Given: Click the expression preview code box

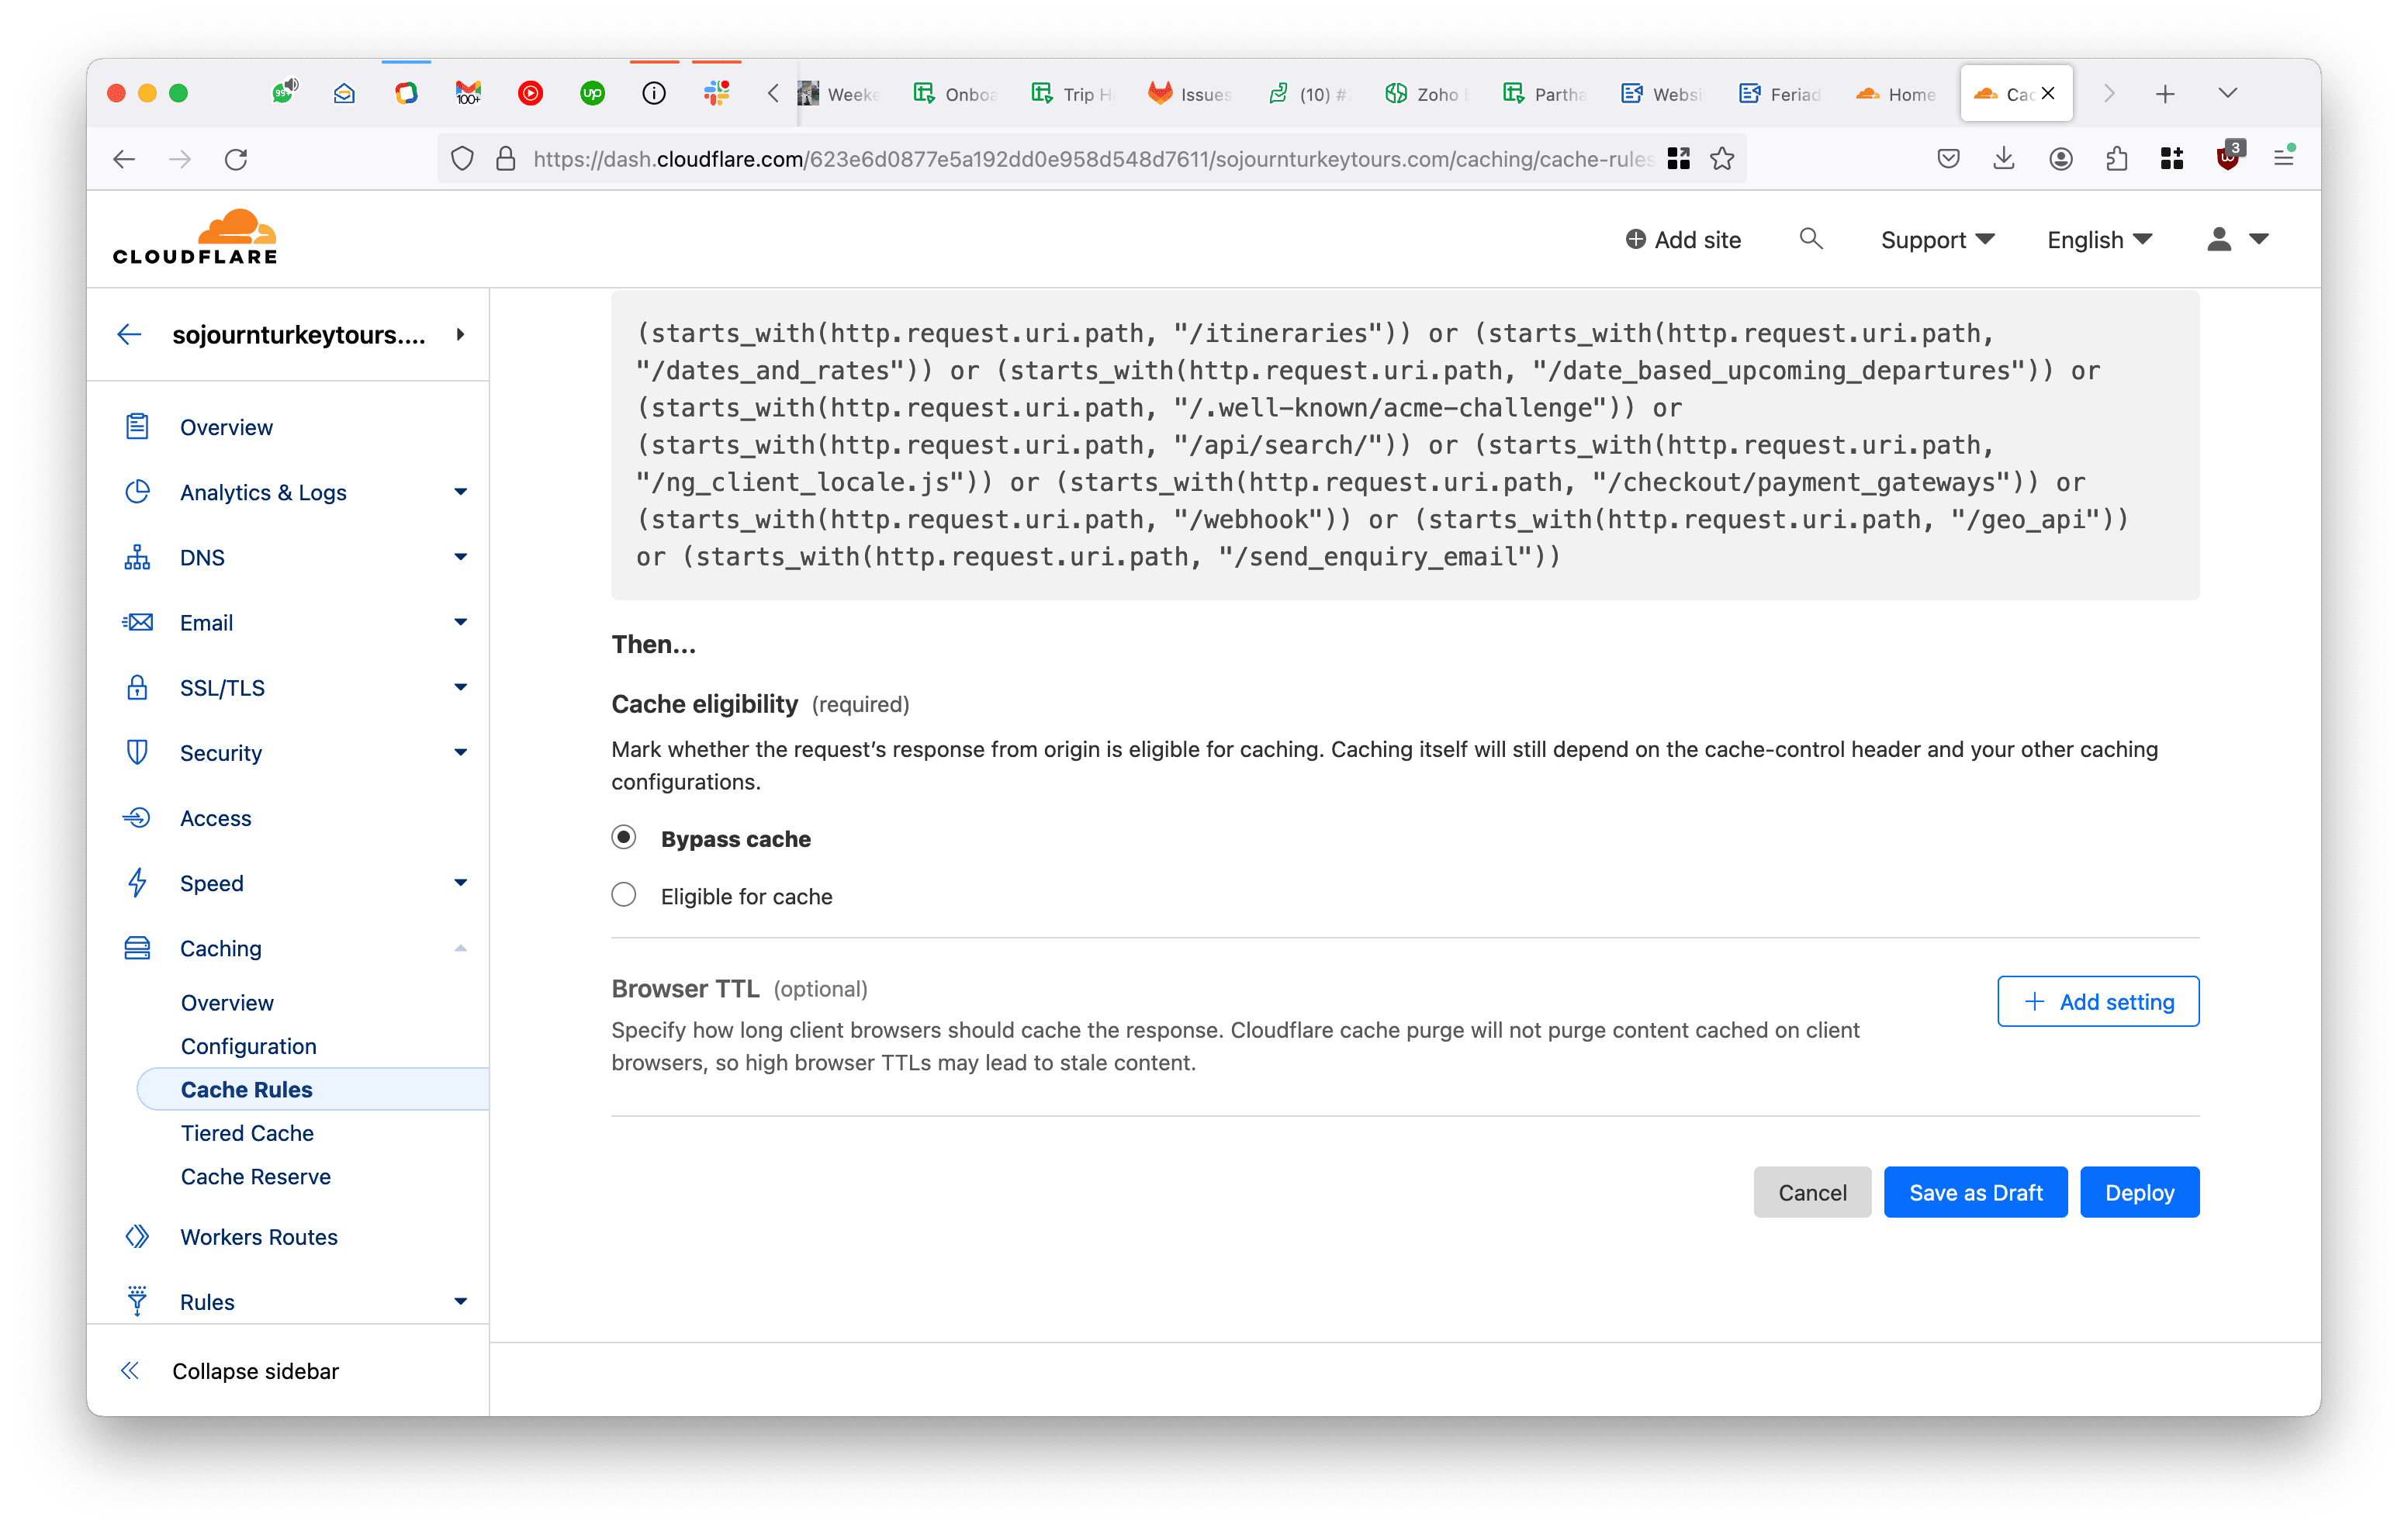Looking at the screenshot, I should click(x=1404, y=445).
